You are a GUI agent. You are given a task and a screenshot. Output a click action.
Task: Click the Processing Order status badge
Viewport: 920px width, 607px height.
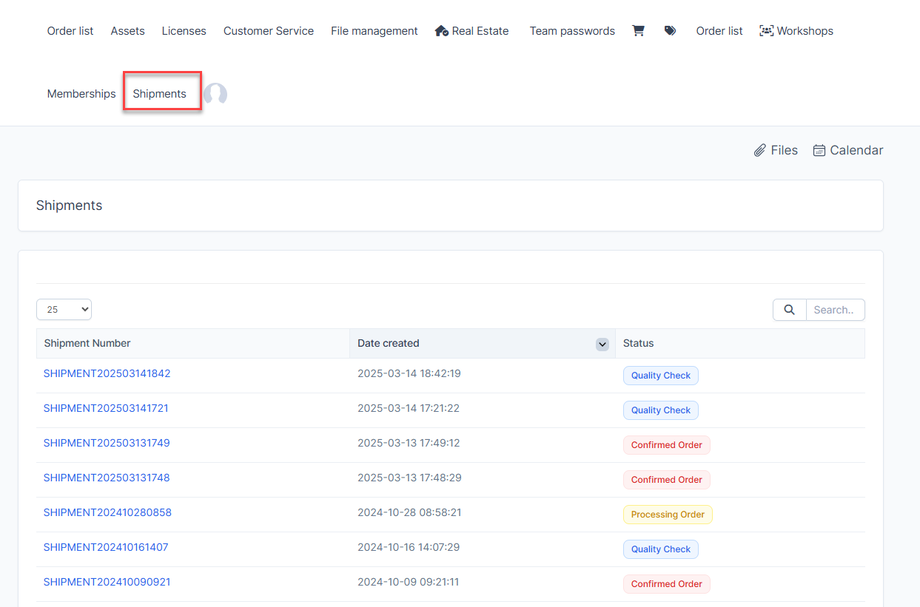click(667, 515)
